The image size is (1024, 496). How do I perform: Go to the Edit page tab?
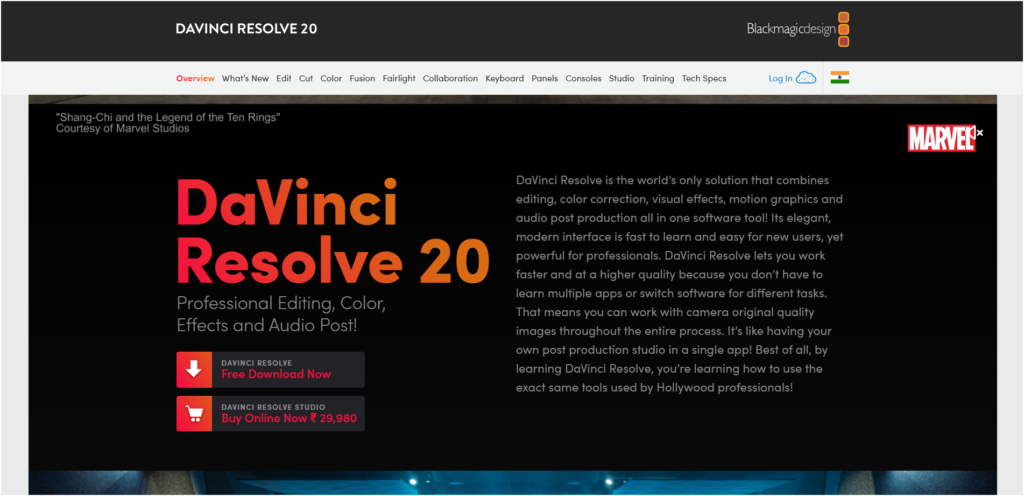[x=283, y=78]
